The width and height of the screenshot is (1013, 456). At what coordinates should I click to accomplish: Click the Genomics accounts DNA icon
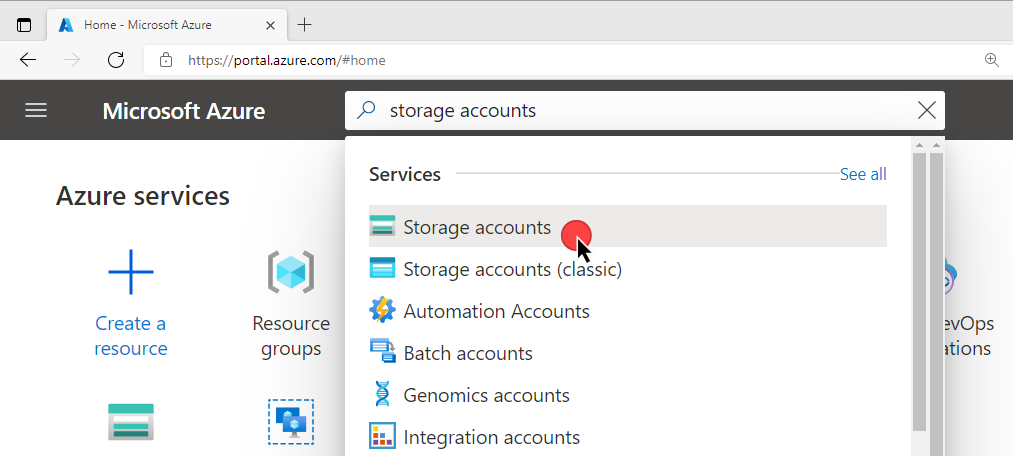pyautogui.click(x=382, y=395)
